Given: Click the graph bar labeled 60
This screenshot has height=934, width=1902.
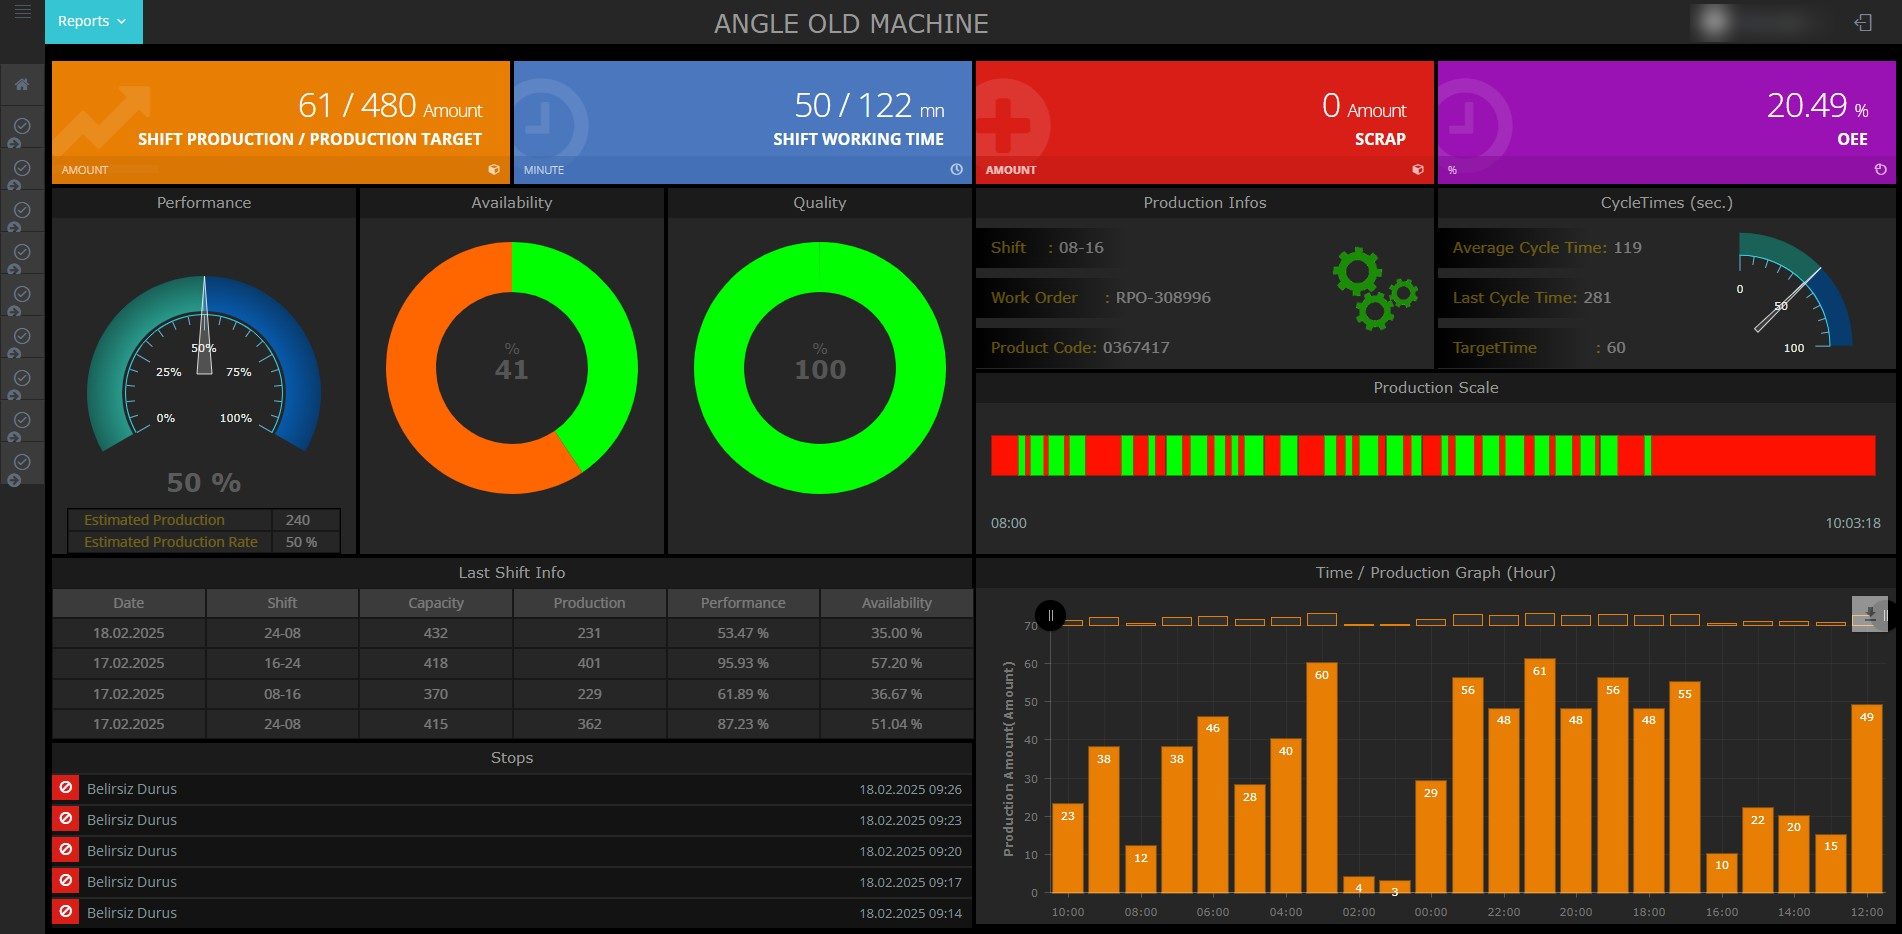Looking at the screenshot, I should point(1322,778).
